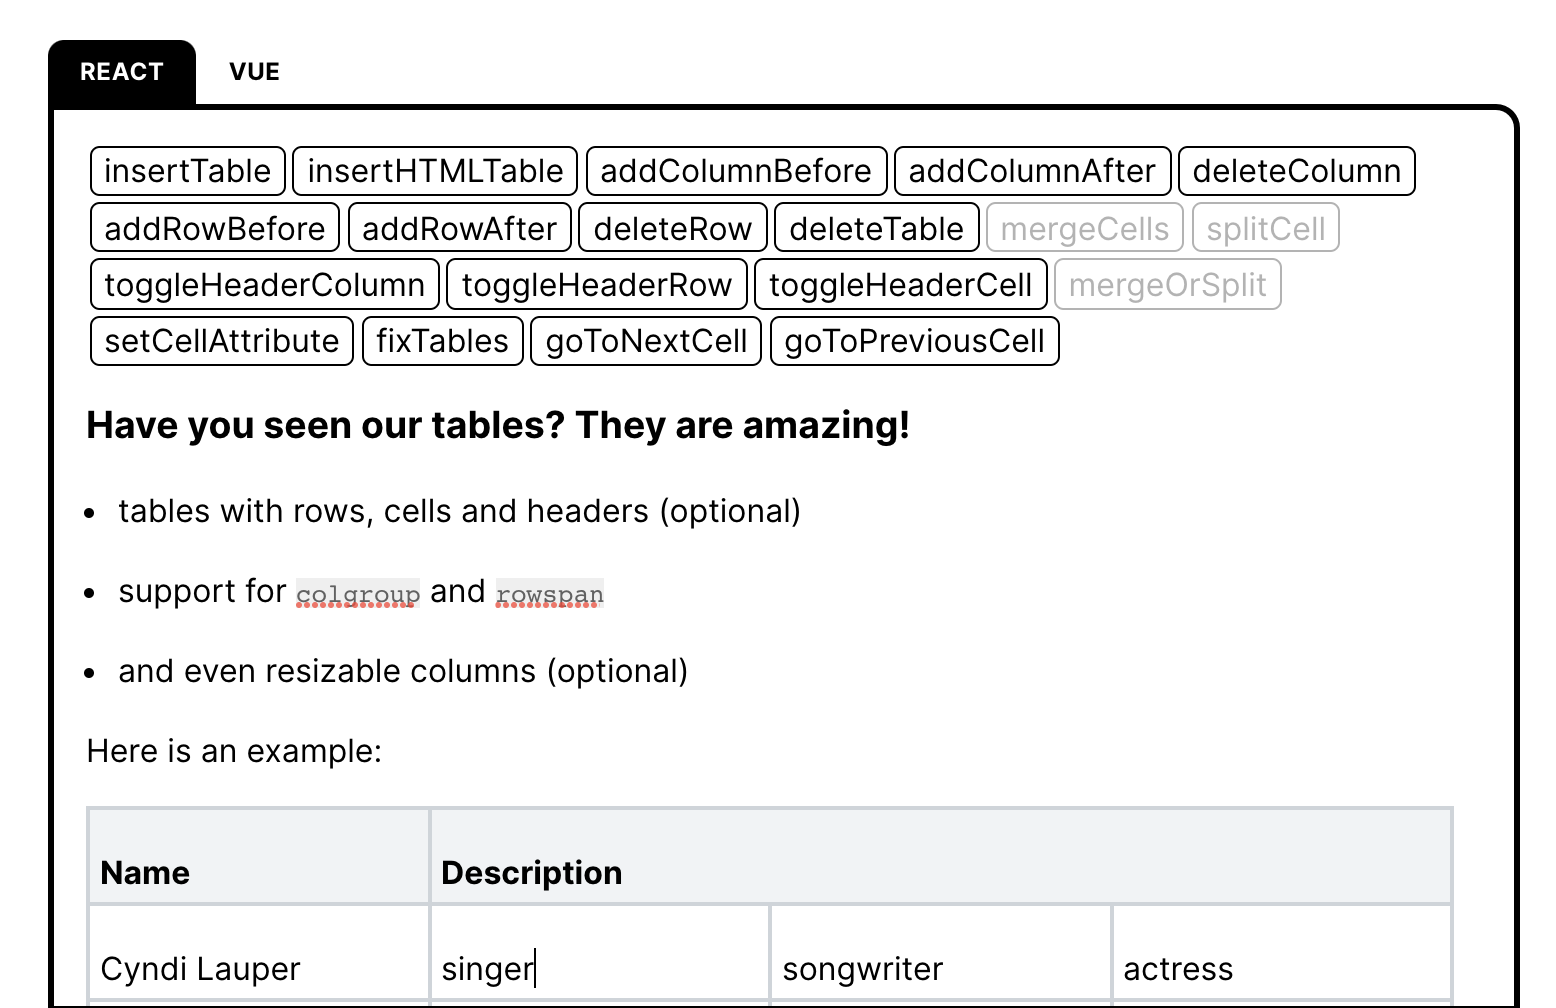Place cursor in the Cyndi Lauper cell
This screenshot has height=1008, width=1556.
[x=199, y=968]
